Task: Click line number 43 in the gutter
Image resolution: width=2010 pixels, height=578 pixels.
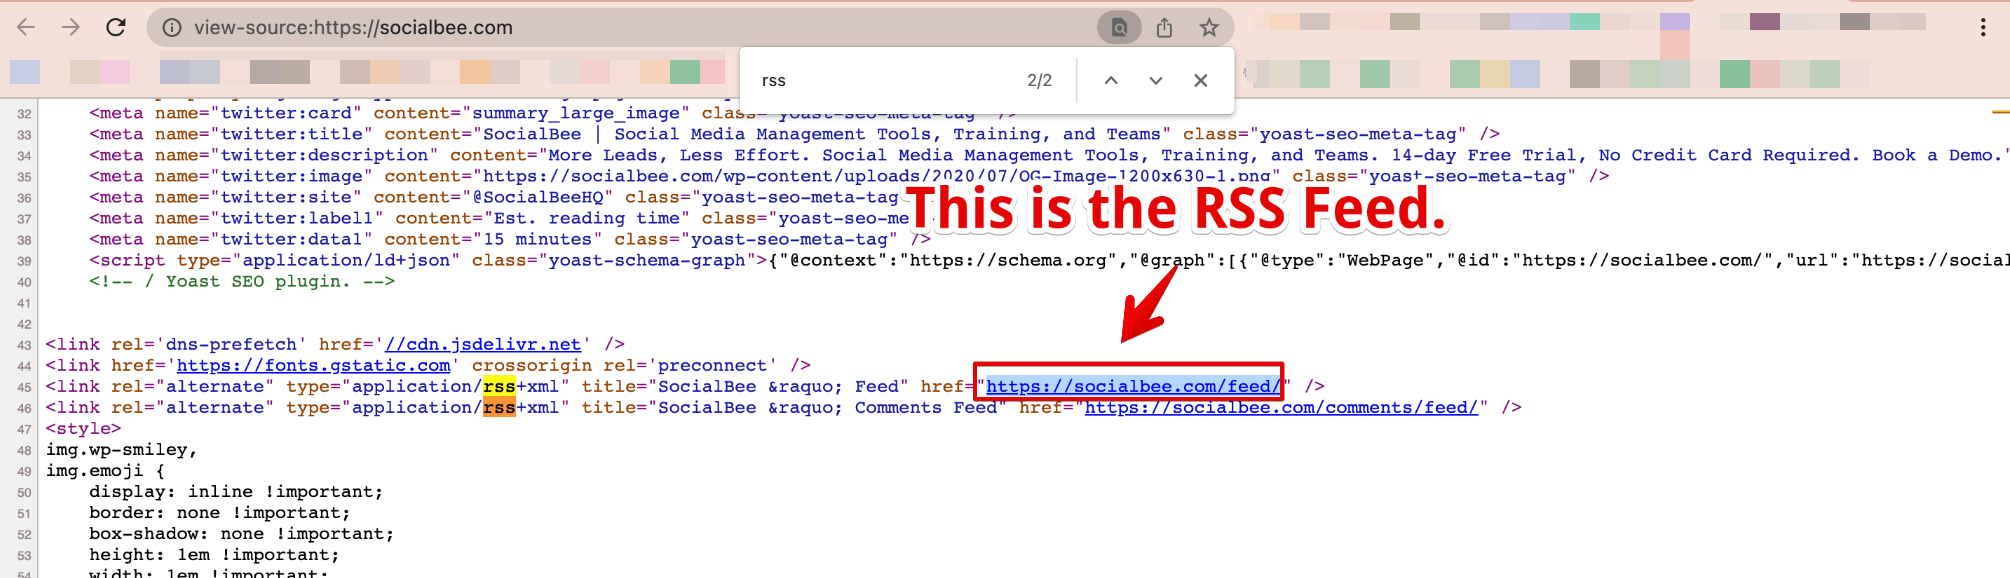Action: coord(24,345)
